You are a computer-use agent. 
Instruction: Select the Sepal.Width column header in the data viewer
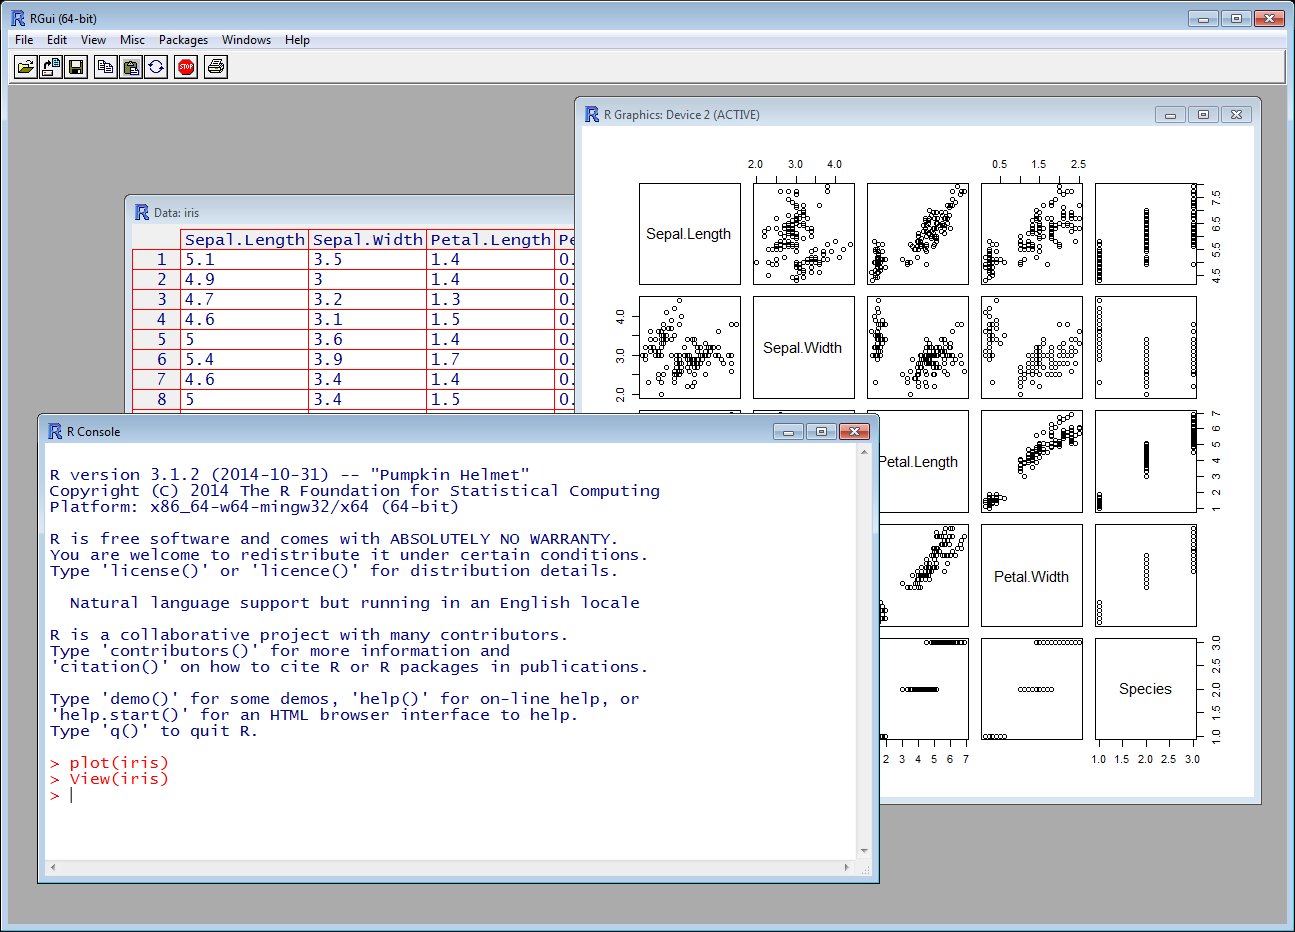(368, 240)
